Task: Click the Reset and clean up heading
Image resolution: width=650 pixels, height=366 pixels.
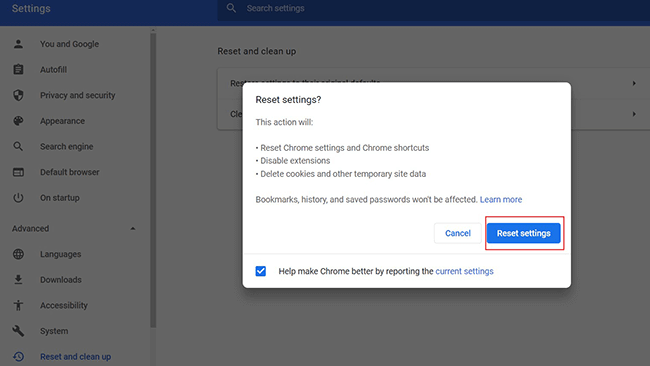Action: tap(257, 51)
